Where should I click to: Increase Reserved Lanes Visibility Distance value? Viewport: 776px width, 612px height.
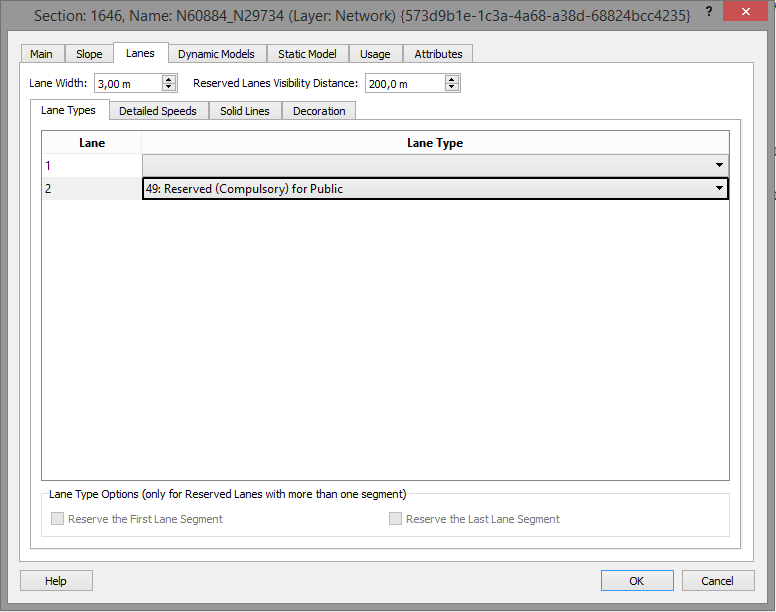click(x=452, y=80)
